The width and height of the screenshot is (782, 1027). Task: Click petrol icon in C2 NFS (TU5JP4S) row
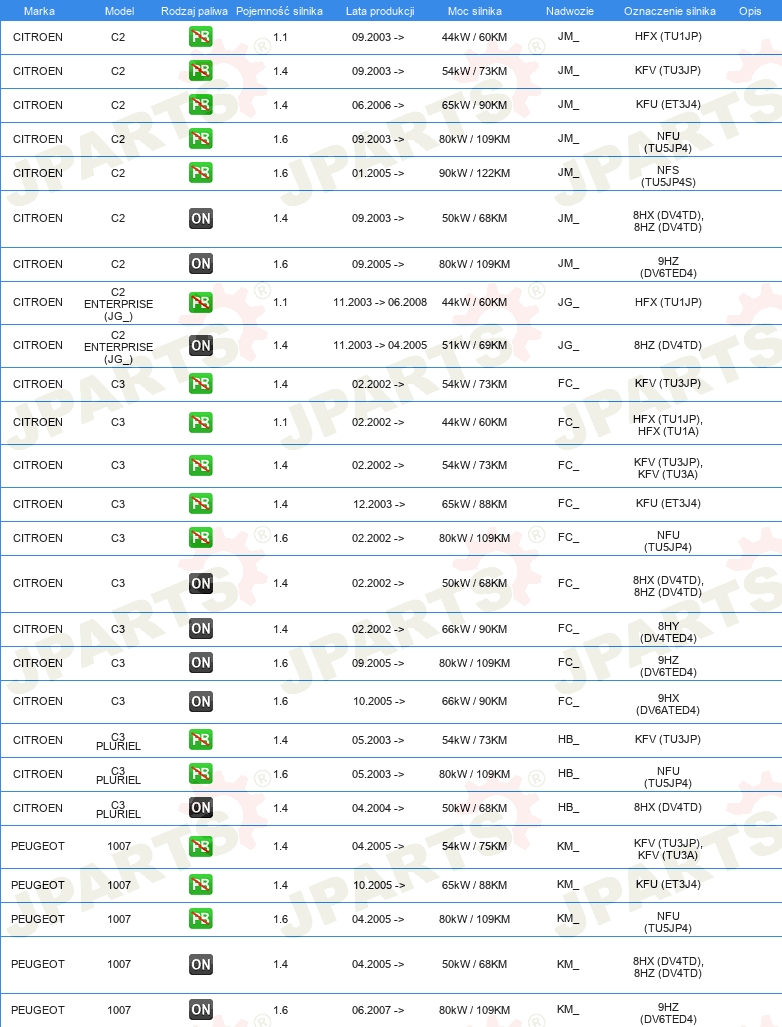[200, 173]
